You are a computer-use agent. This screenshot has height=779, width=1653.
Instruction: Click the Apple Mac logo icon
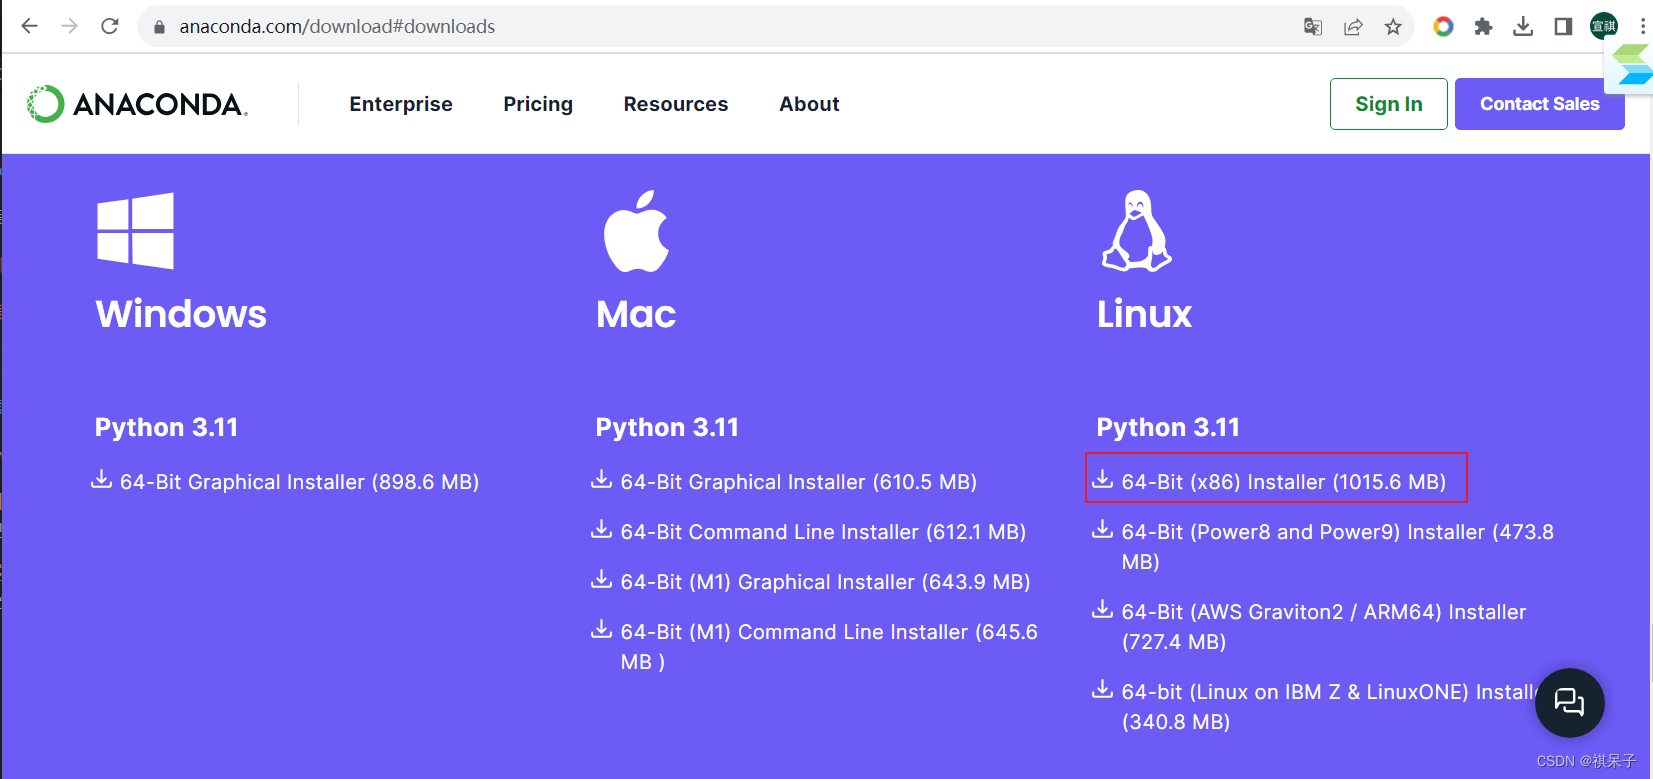point(636,231)
